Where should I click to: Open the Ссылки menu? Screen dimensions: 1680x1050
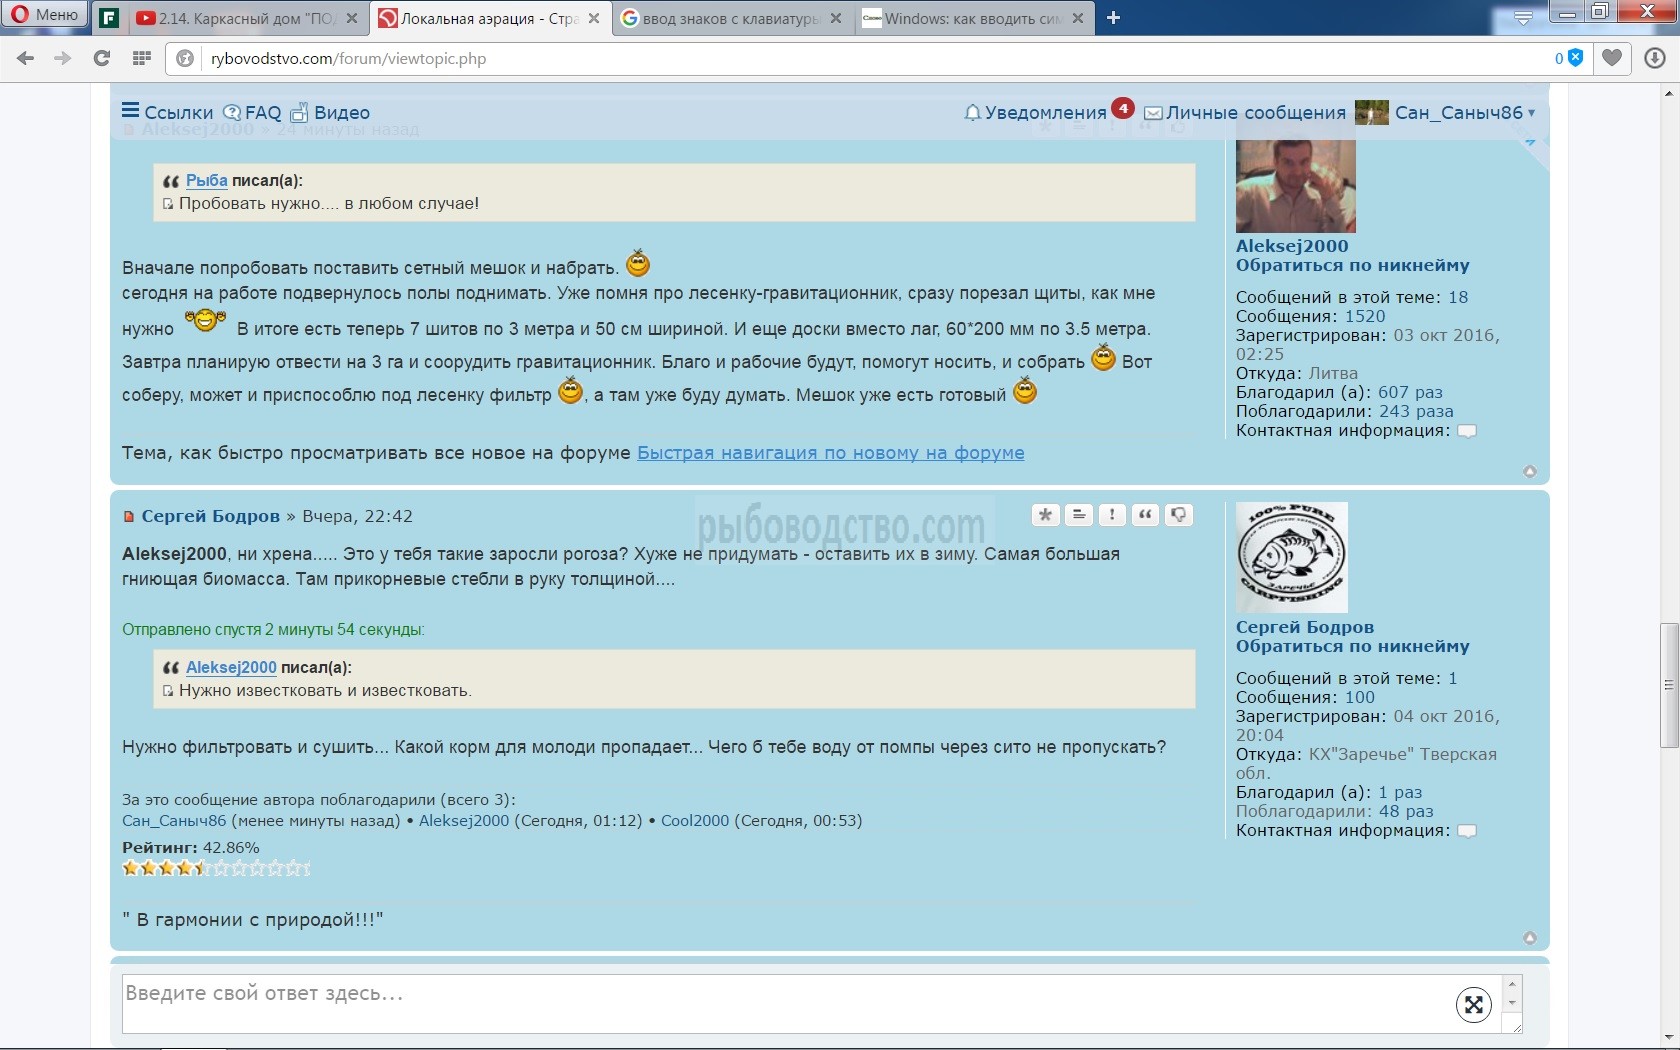click(x=167, y=112)
